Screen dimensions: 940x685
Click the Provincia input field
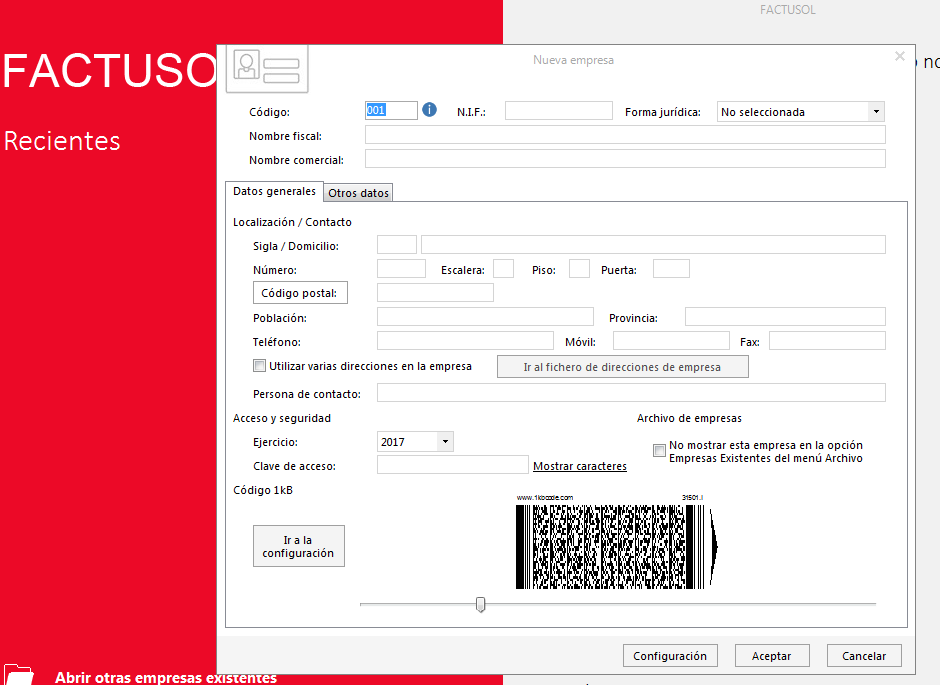pyautogui.click(x=785, y=316)
